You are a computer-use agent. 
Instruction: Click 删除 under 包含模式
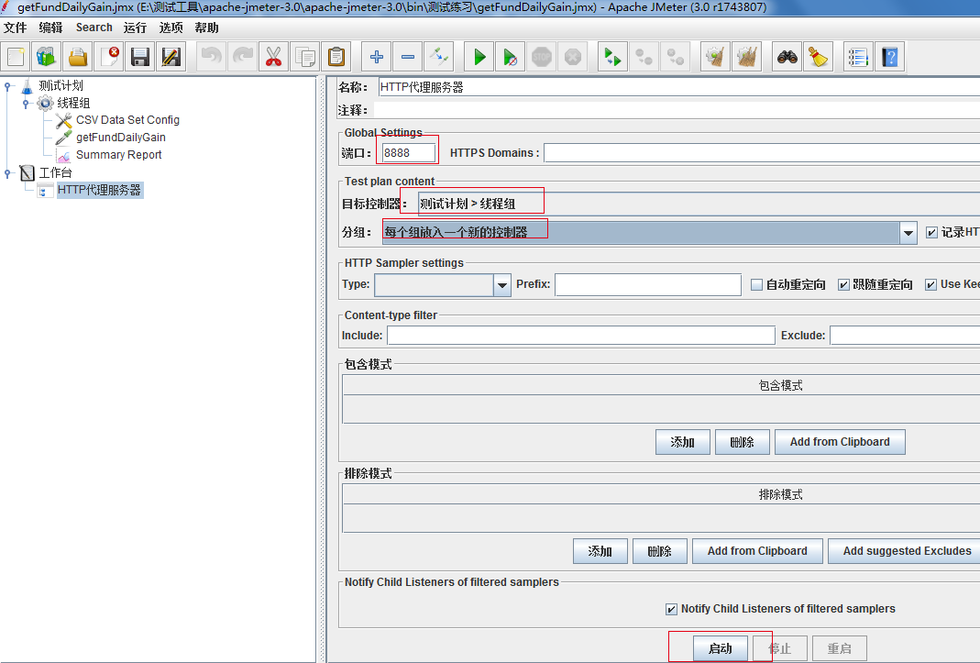click(x=742, y=442)
